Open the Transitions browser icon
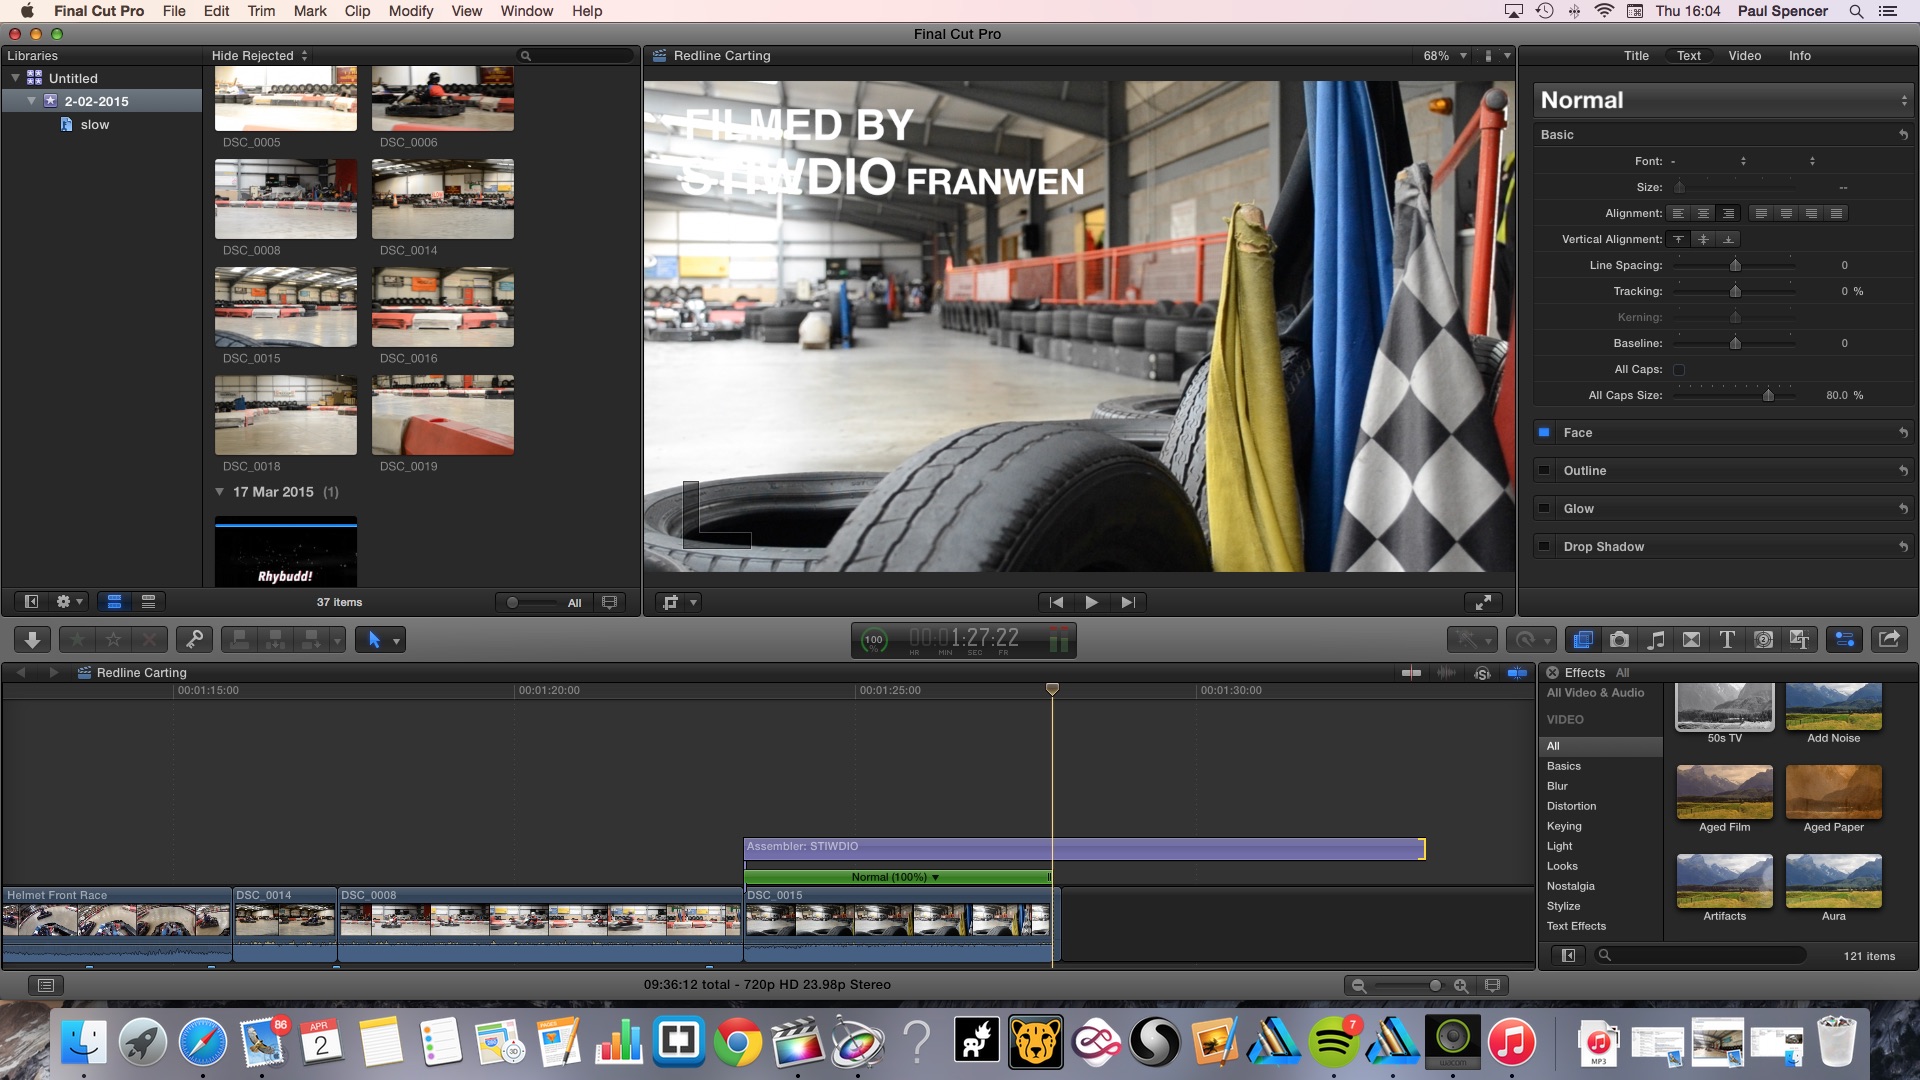 coord(1691,640)
